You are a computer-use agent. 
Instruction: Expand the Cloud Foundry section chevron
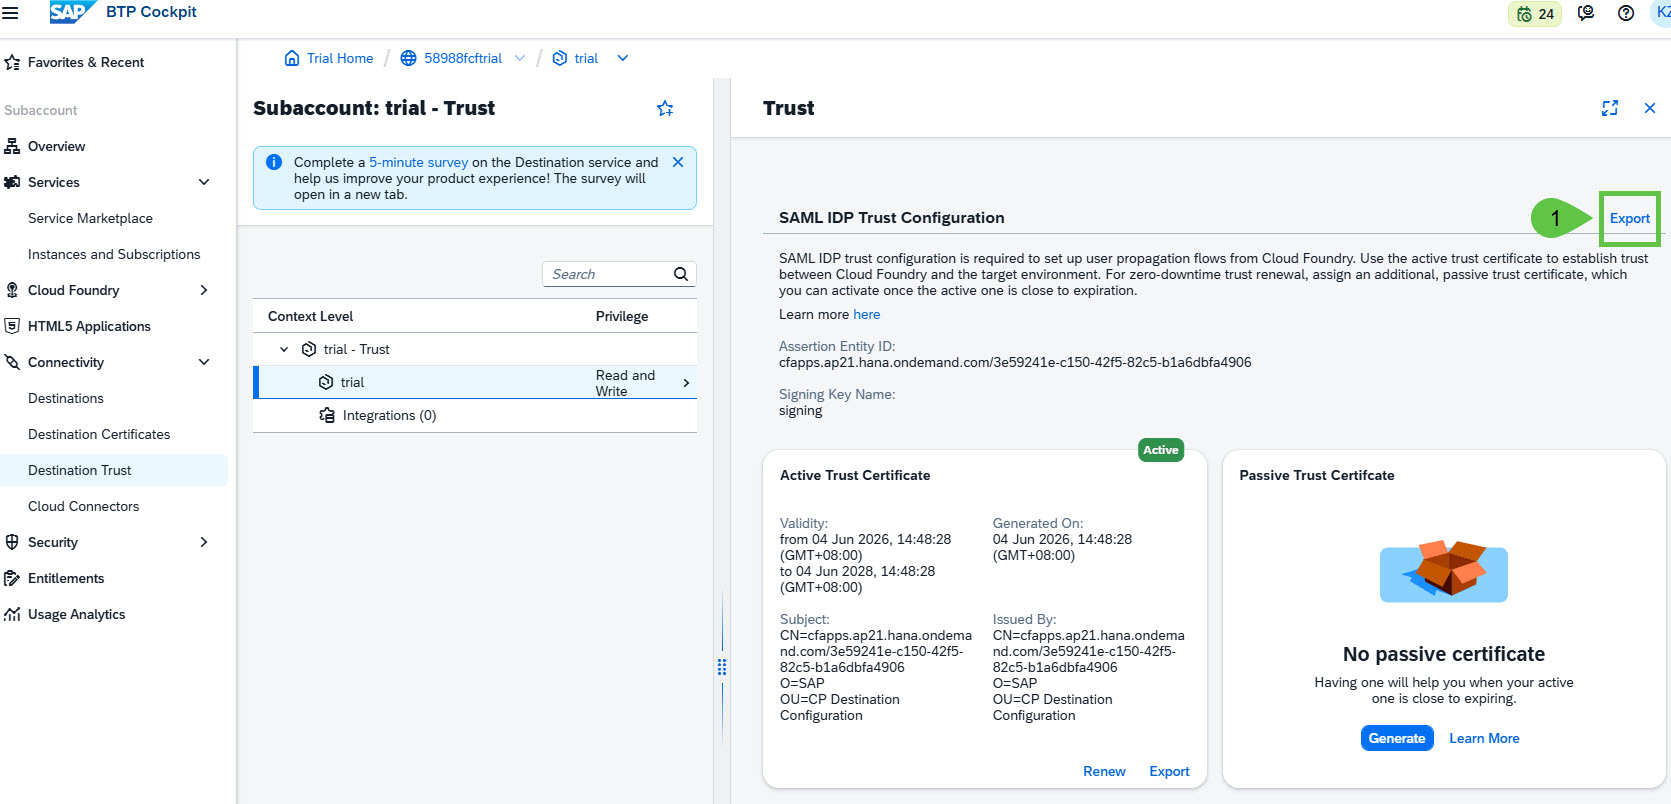[x=204, y=290]
